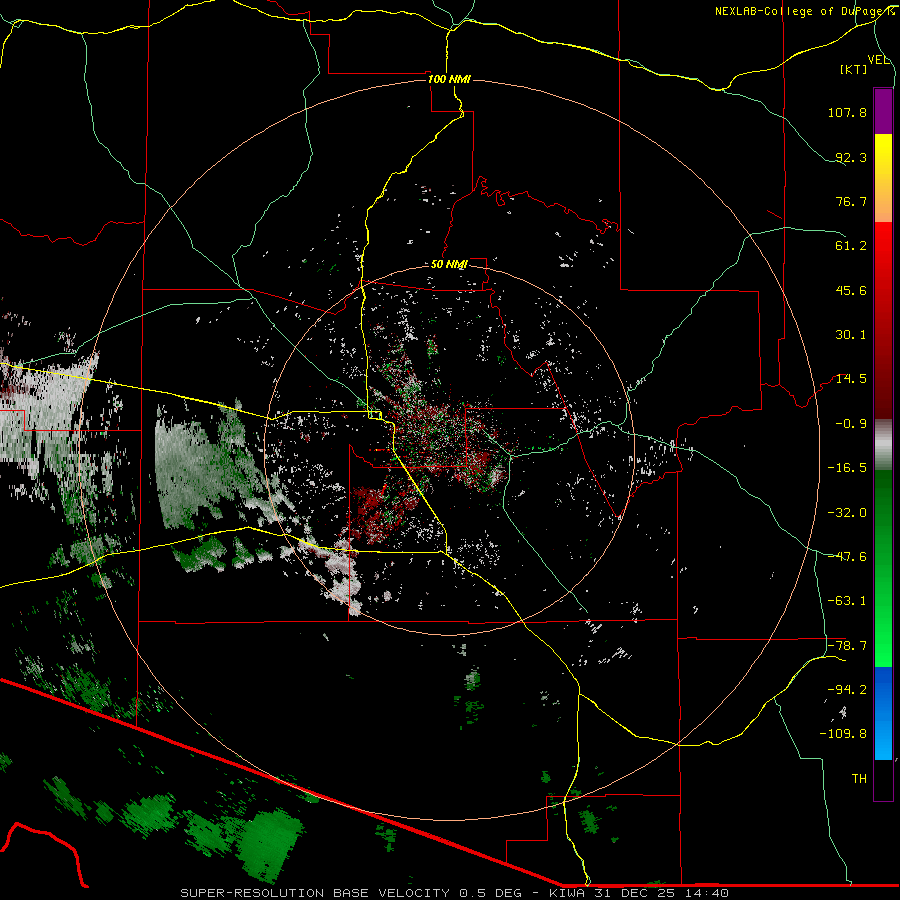Screen dimensions: 900x900
Task: Click the 92.3 legend value
Action: (851, 157)
